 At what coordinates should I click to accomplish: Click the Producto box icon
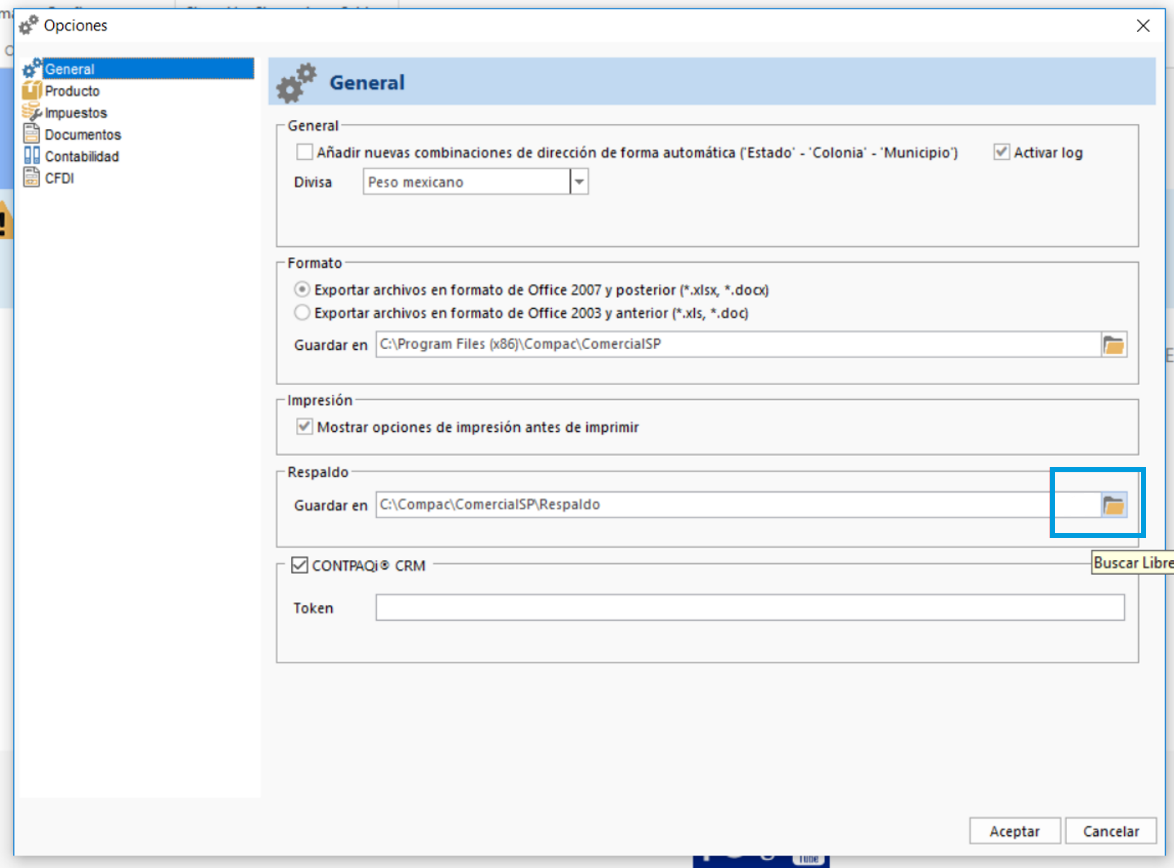pyautogui.click(x=31, y=91)
